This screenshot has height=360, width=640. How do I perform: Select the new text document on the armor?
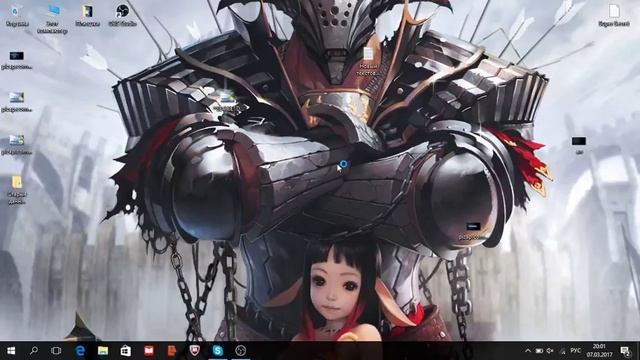368,61
